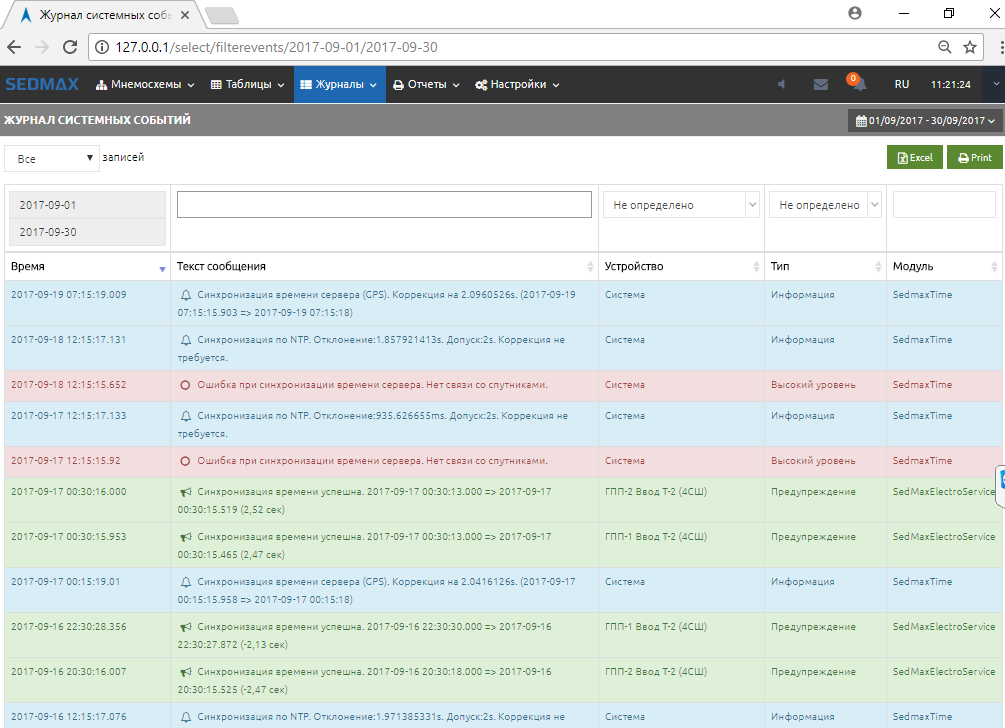1005x728 pixels.
Task: Open messages via the envelope icon
Action: 820,85
